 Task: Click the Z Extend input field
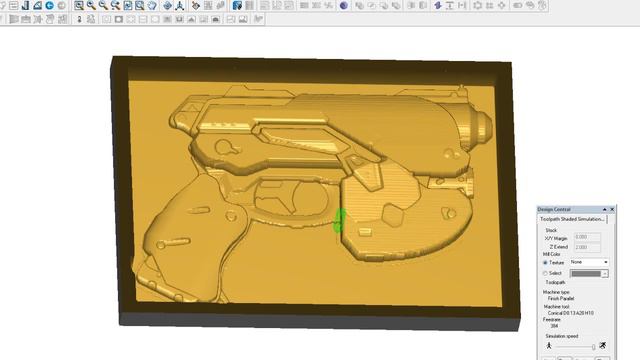[x=587, y=247]
